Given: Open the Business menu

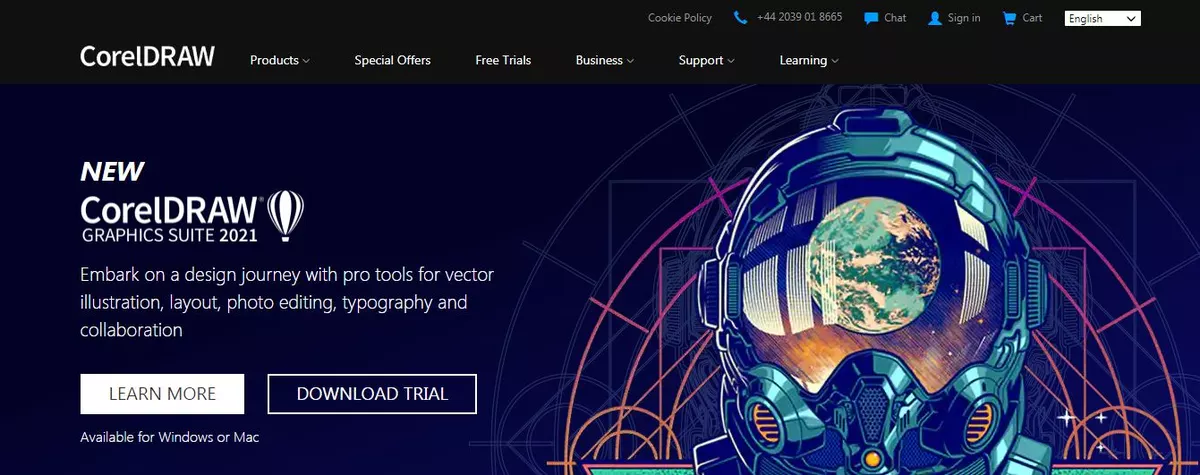Looking at the screenshot, I should coord(605,60).
